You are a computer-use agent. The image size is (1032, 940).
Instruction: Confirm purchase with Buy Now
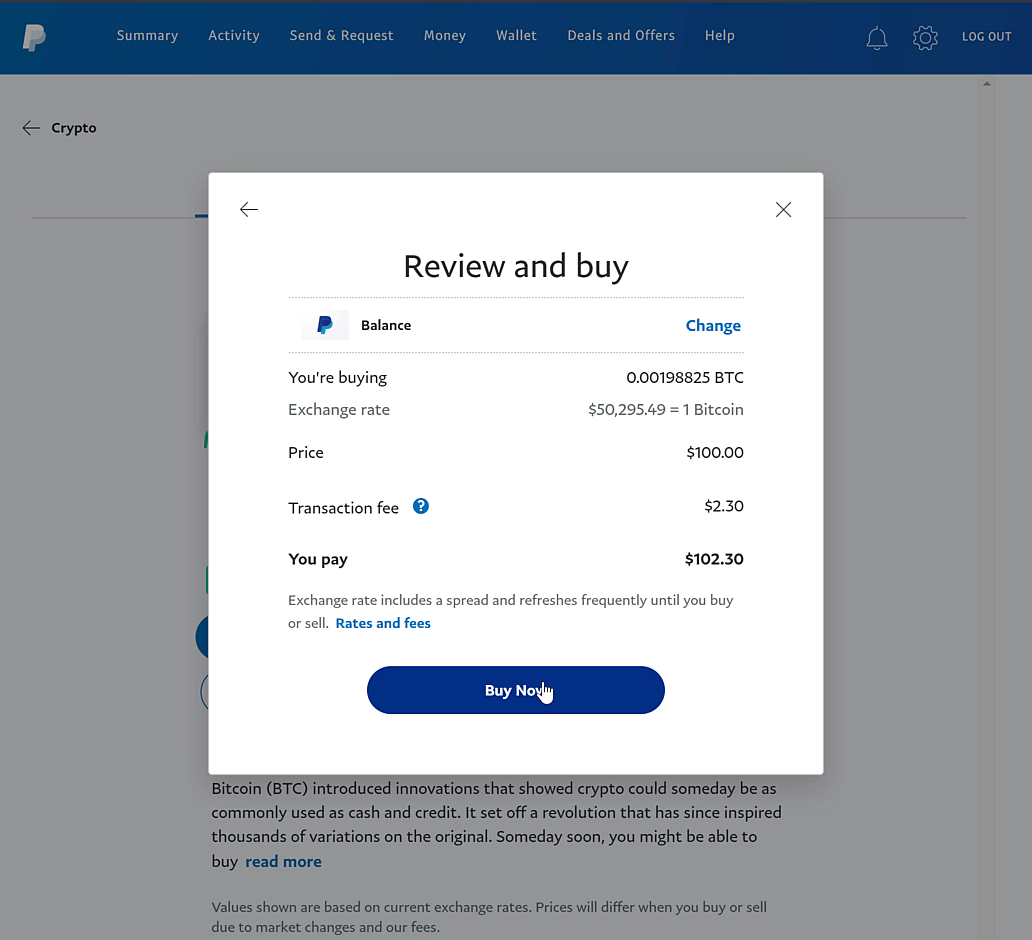click(x=515, y=690)
